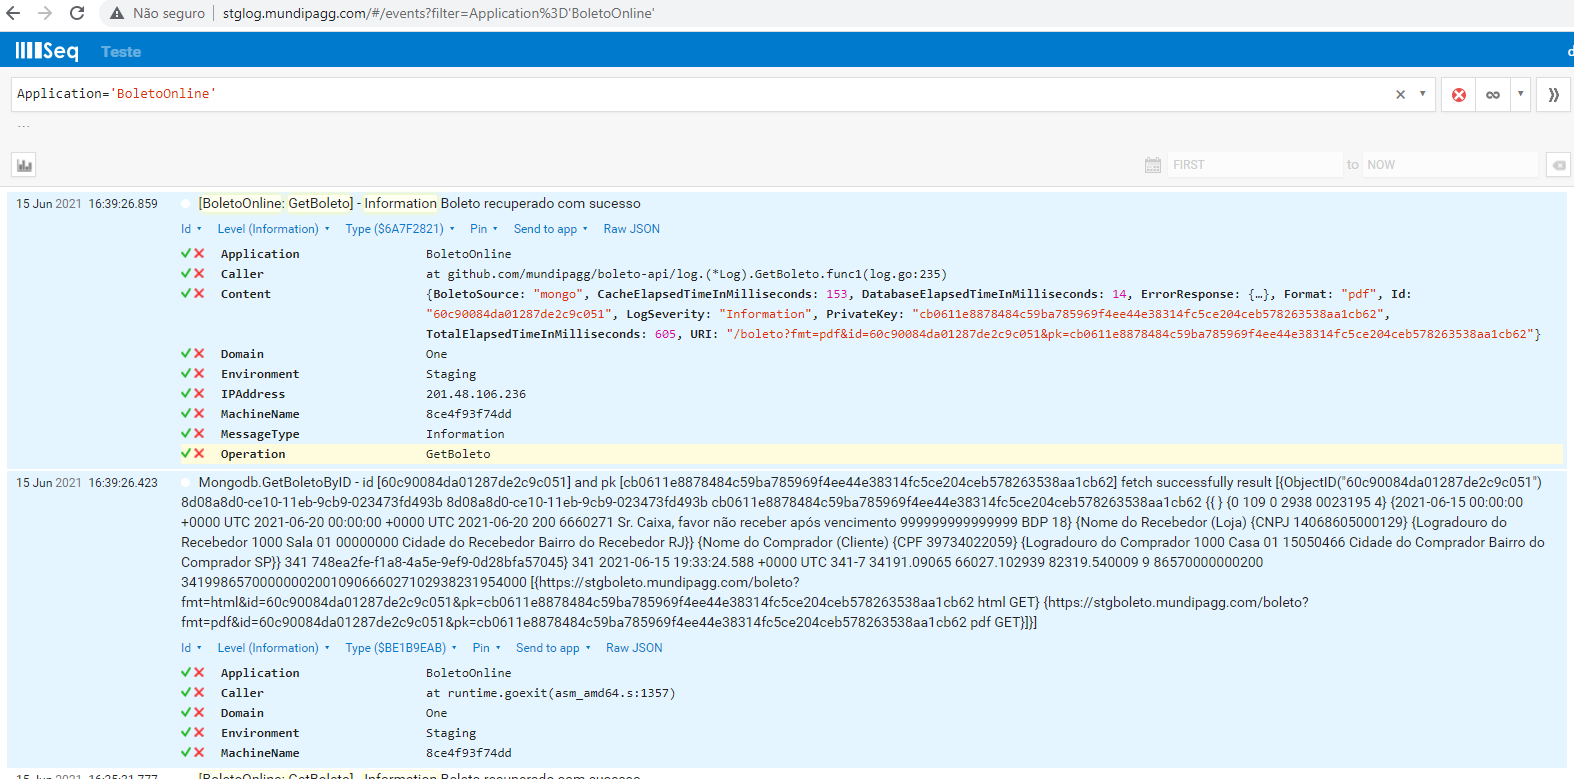Red X for Caller at log.go:235 row
Image resolution: width=1574 pixels, height=779 pixels.
pos(199,273)
